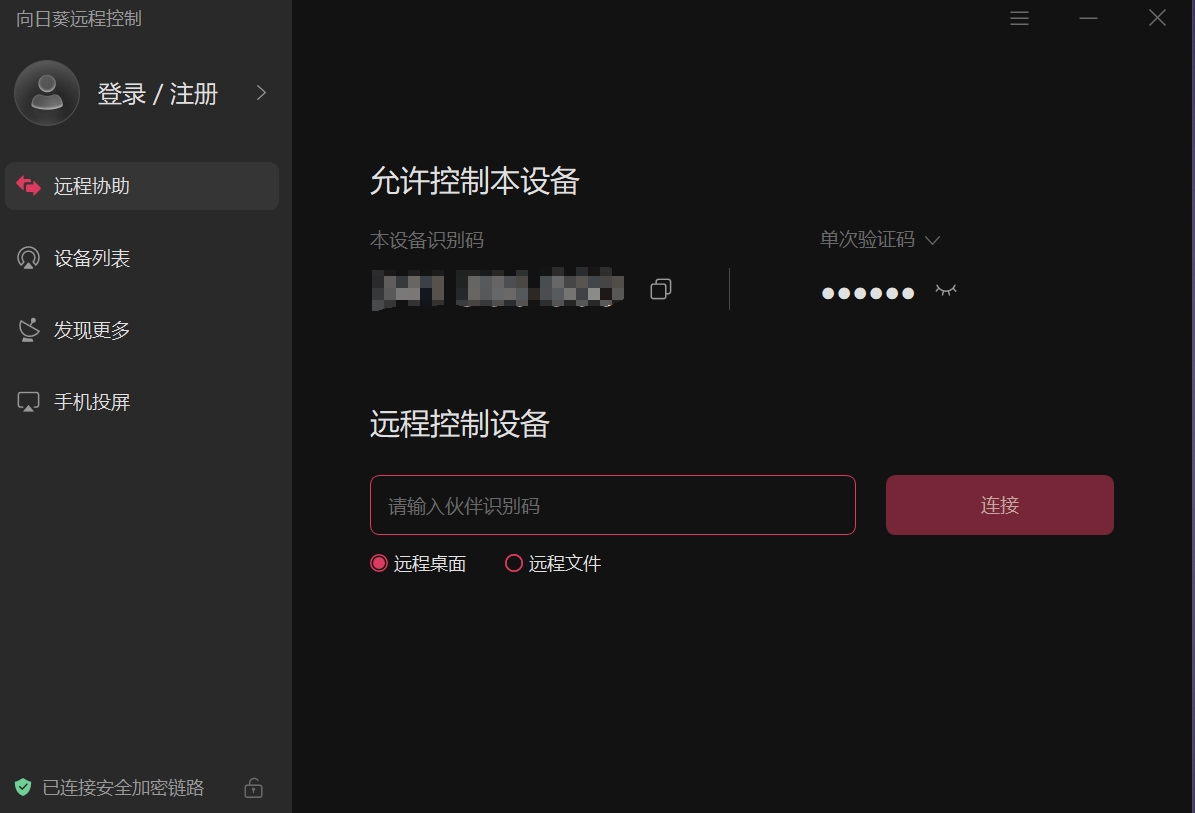Click the 登录 / 注册 link
The width and height of the screenshot is (1195, 813).
(x=158, y=94)
